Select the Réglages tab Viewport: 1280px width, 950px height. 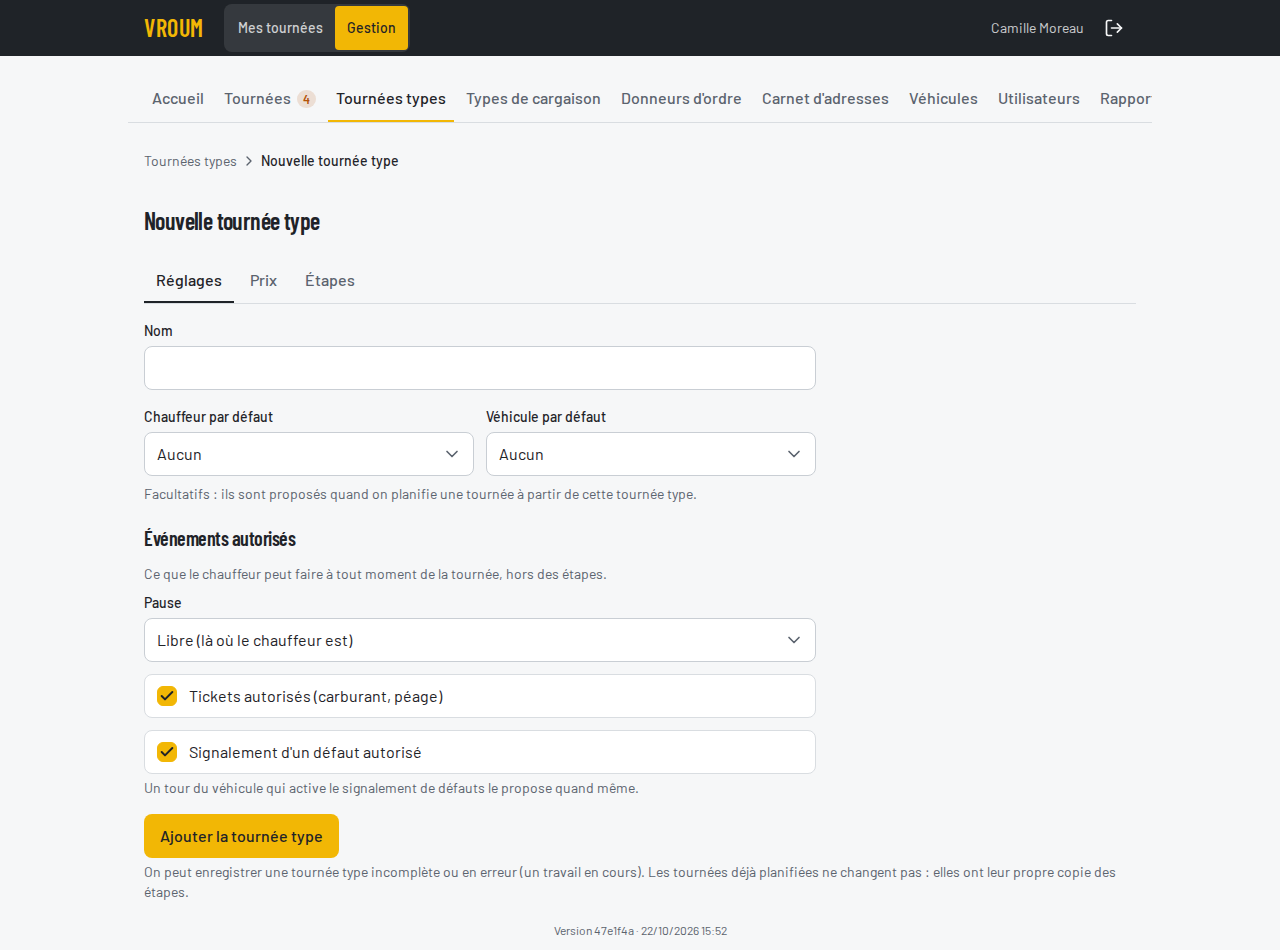tap(189, 281)
